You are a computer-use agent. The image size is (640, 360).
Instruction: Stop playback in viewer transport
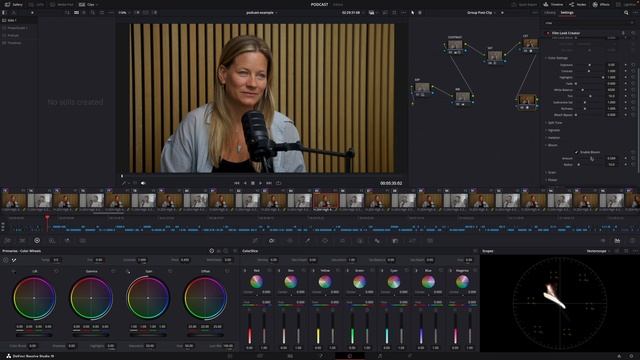[x=253, y=183]
